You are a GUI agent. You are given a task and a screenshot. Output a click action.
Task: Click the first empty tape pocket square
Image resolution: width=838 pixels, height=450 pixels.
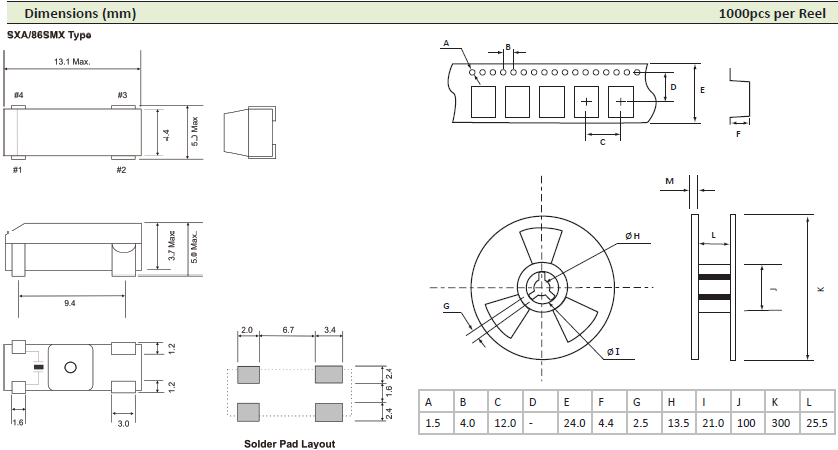coord(483,101)
